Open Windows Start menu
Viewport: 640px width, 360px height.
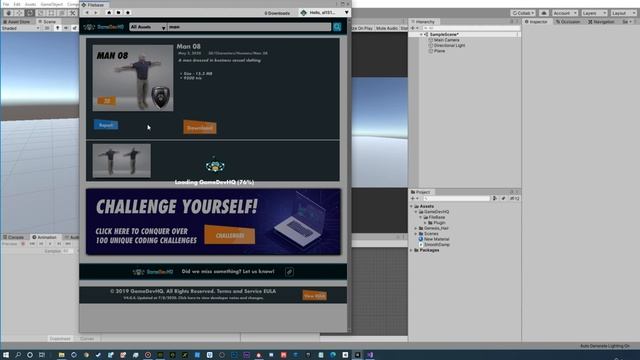(6, 355)
